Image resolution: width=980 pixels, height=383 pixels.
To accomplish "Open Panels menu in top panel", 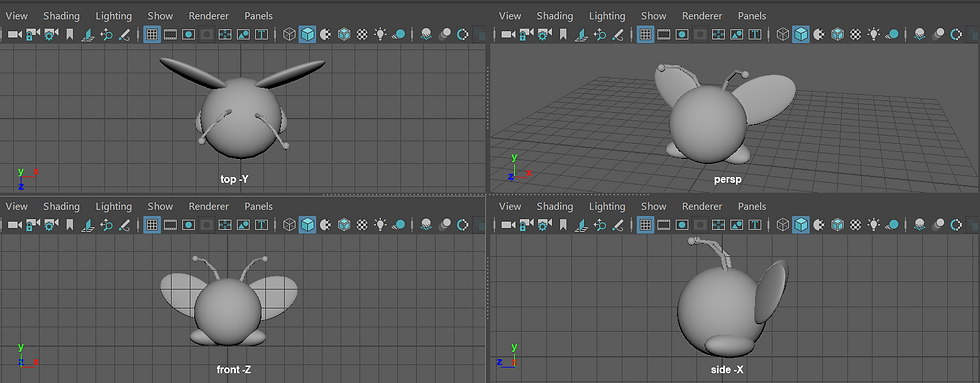I will click(259, 16).
